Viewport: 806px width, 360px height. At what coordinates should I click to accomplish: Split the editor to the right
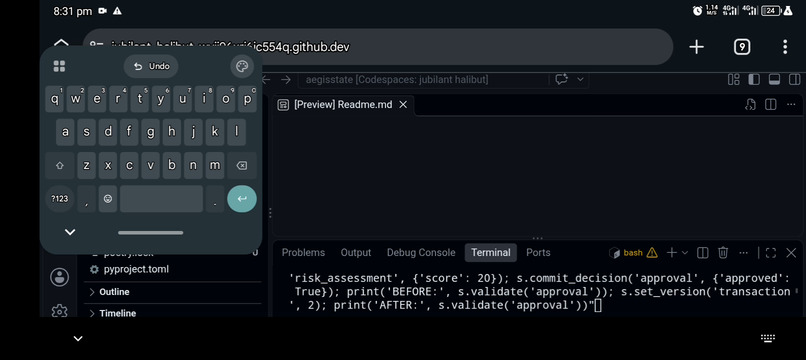click(771, 105)
